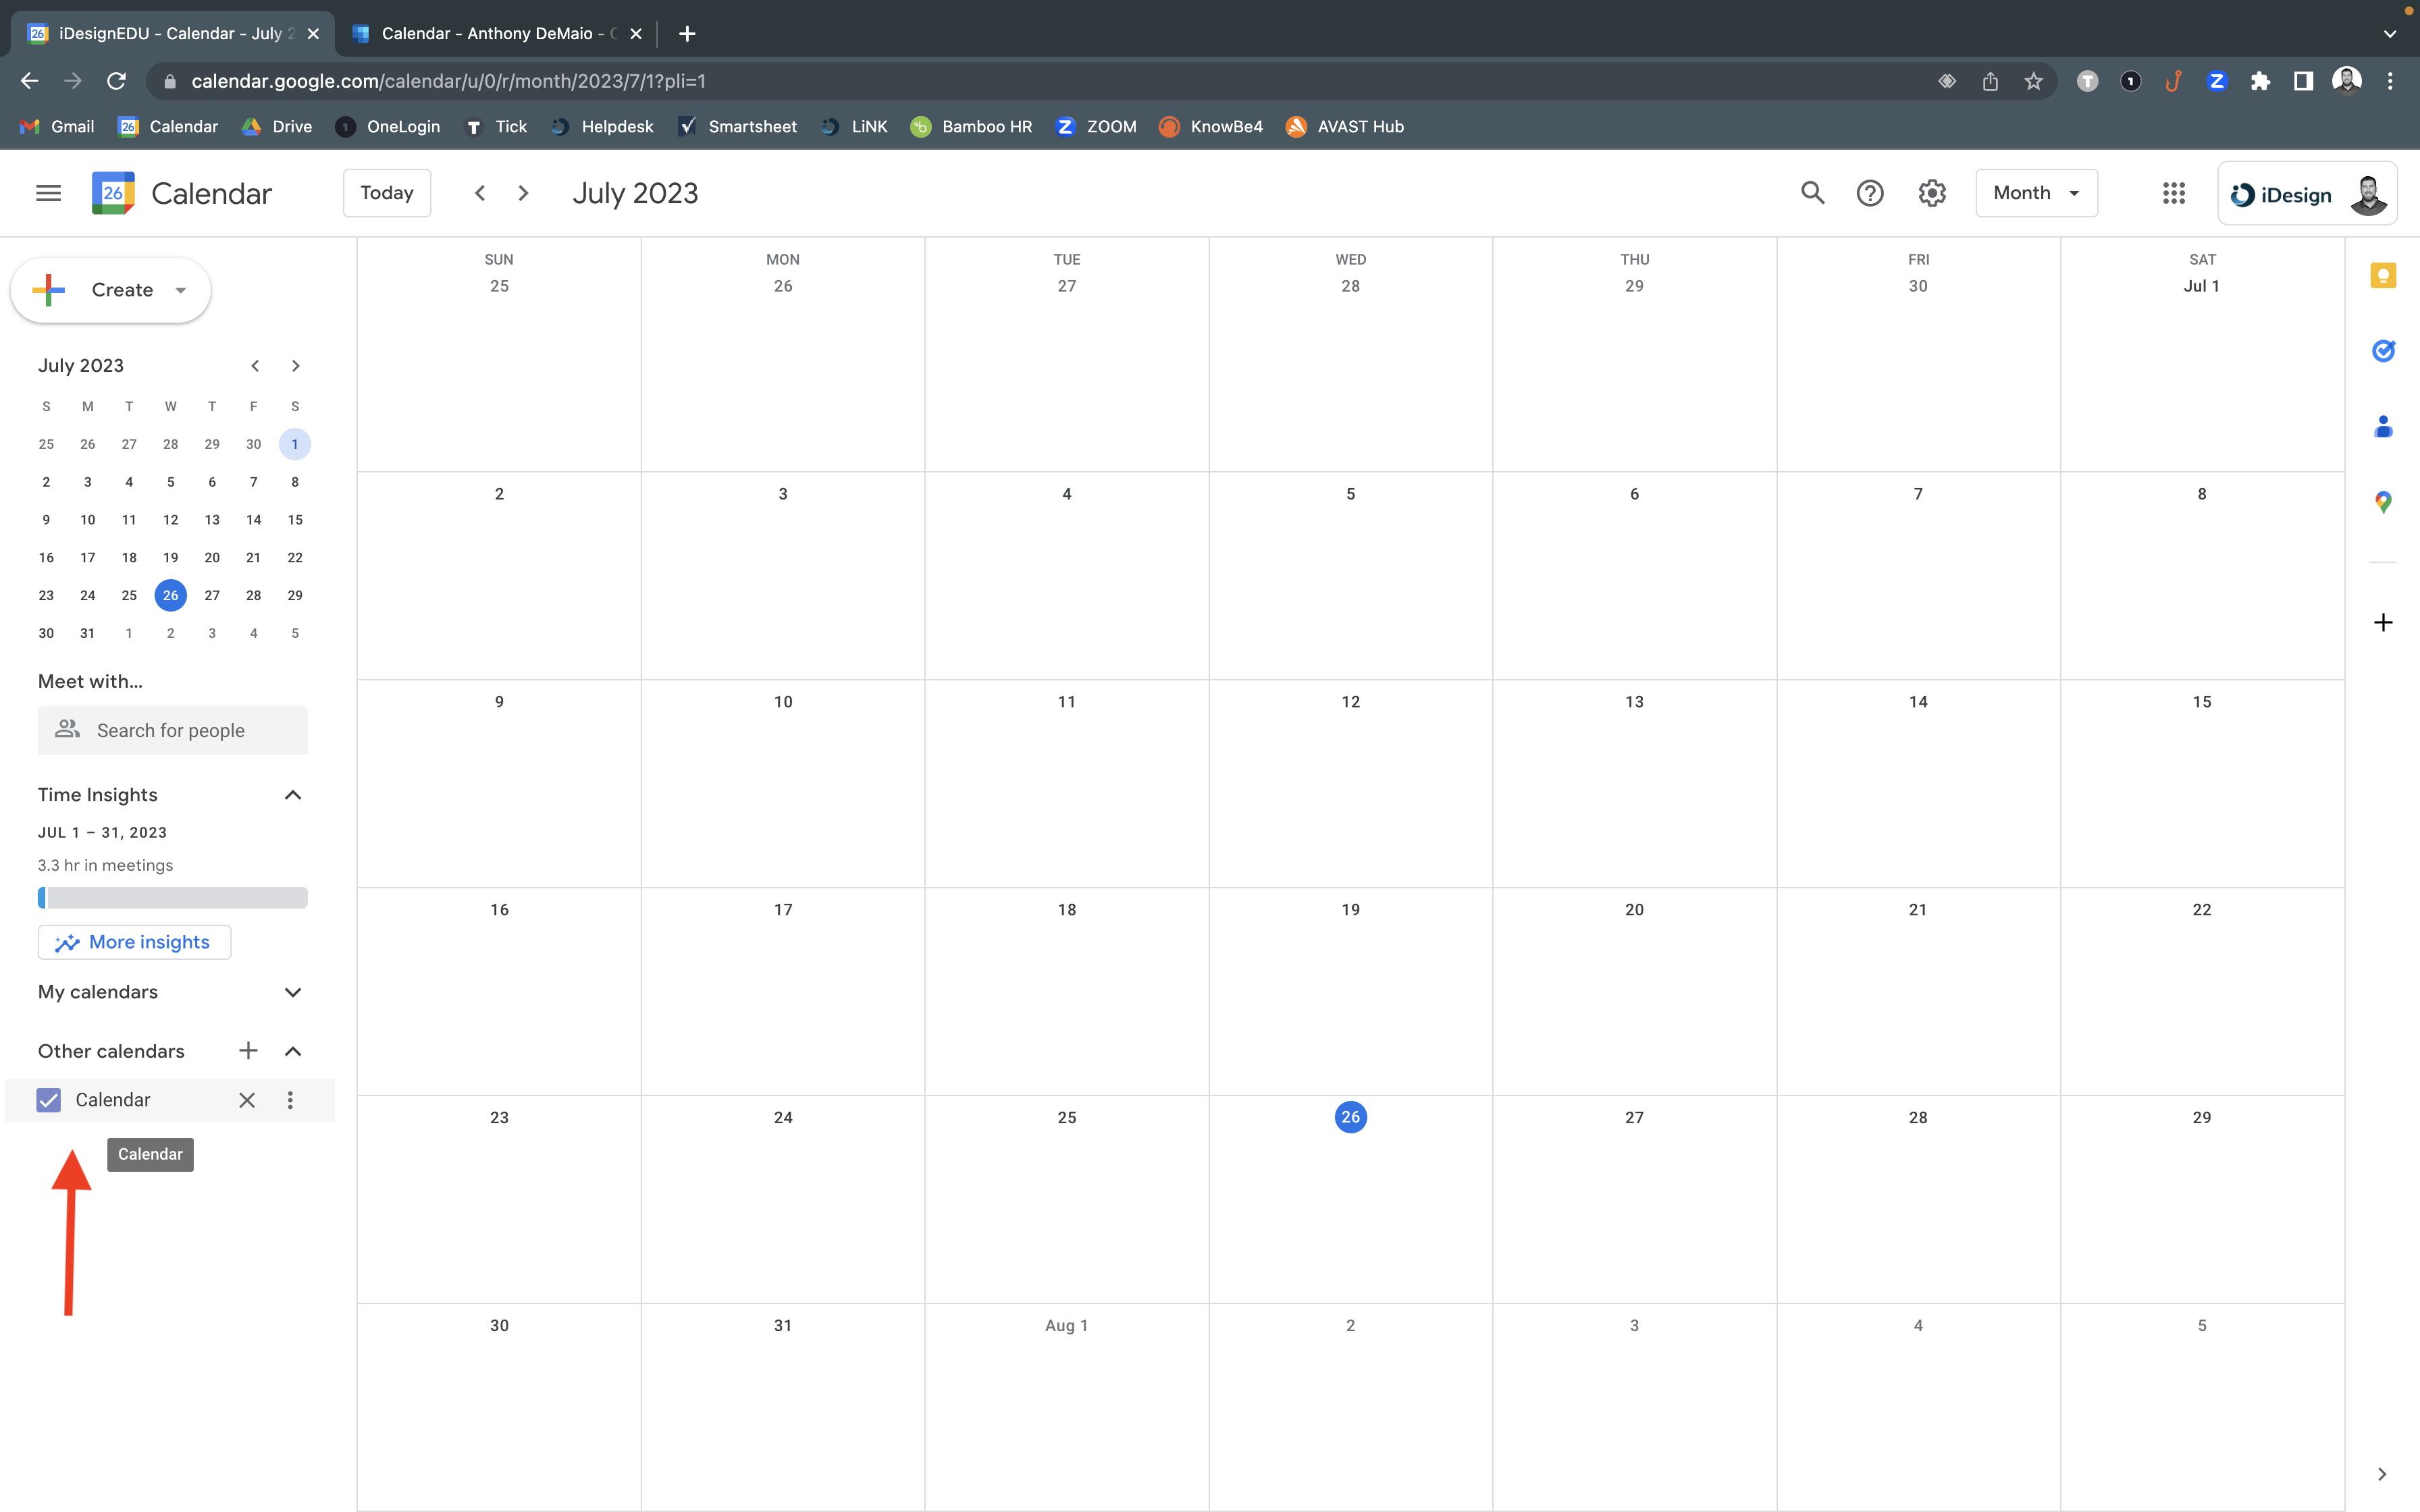This screenshot has width=2420, height=1512.
Task: Hide the side panel using the bottom-right chevron
Action: (2381, 1474)
